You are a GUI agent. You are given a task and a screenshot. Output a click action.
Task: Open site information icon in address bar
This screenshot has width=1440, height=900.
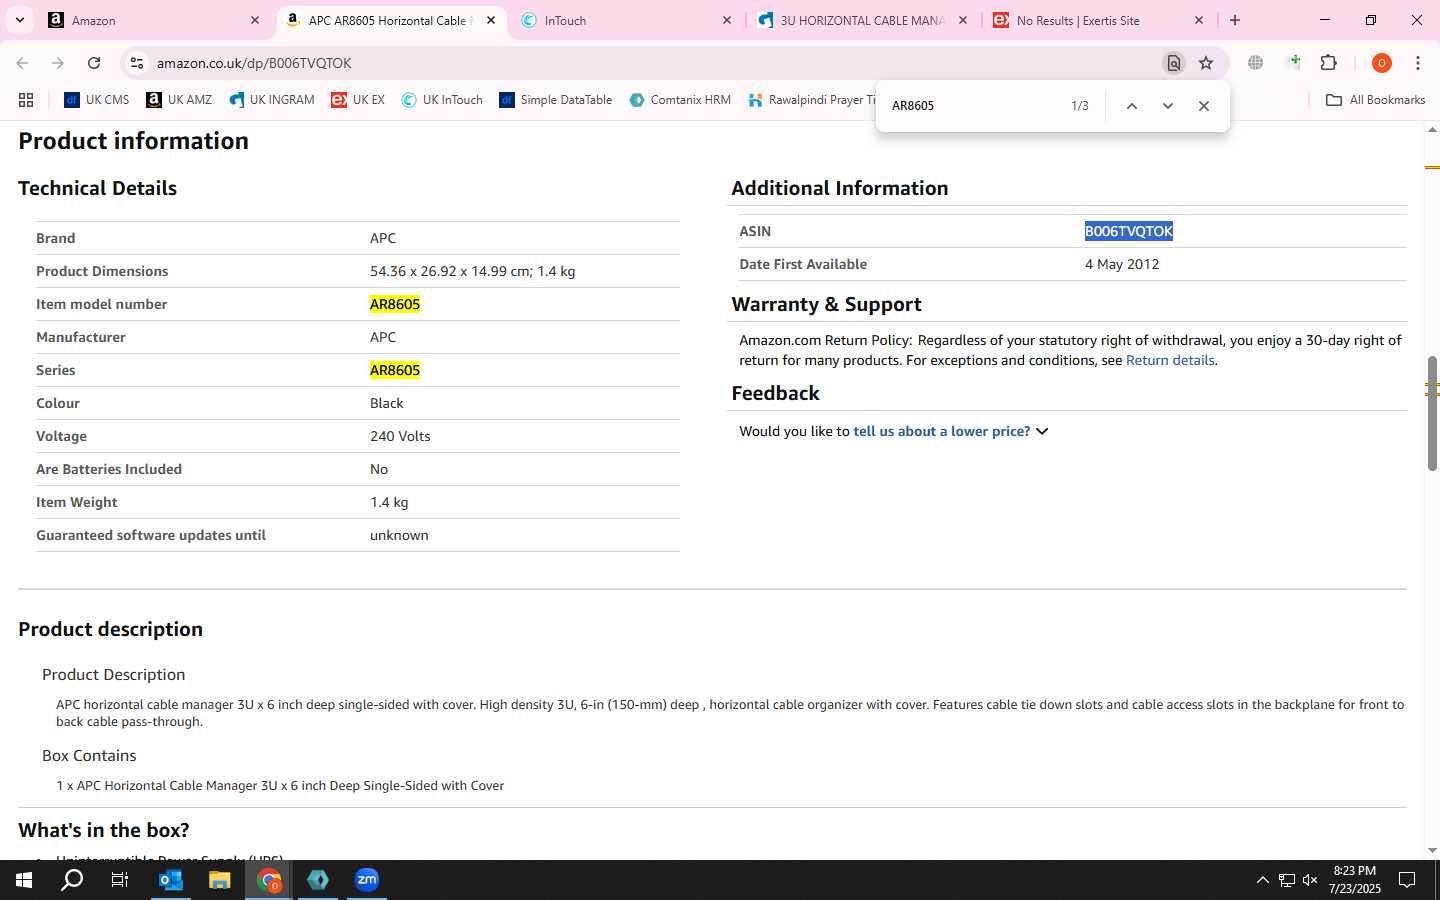137,63
